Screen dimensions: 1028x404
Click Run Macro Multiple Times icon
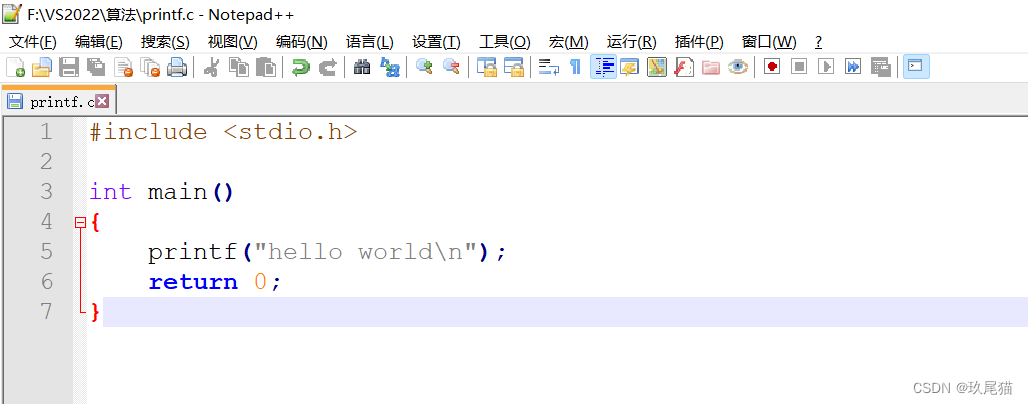point(853,67)
